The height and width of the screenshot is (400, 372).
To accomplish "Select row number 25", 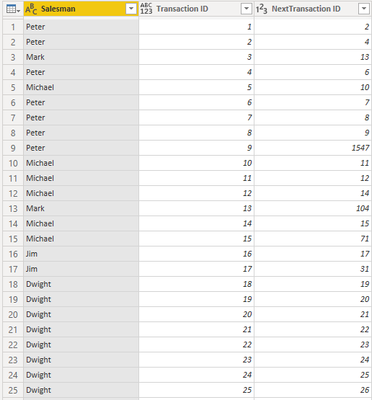I will [13, 390].
